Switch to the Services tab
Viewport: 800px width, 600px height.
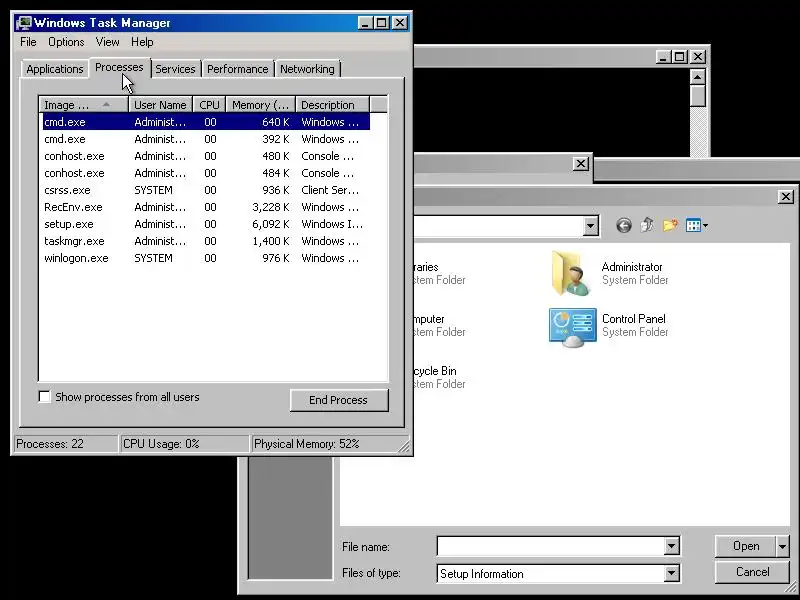click(175, 69)
